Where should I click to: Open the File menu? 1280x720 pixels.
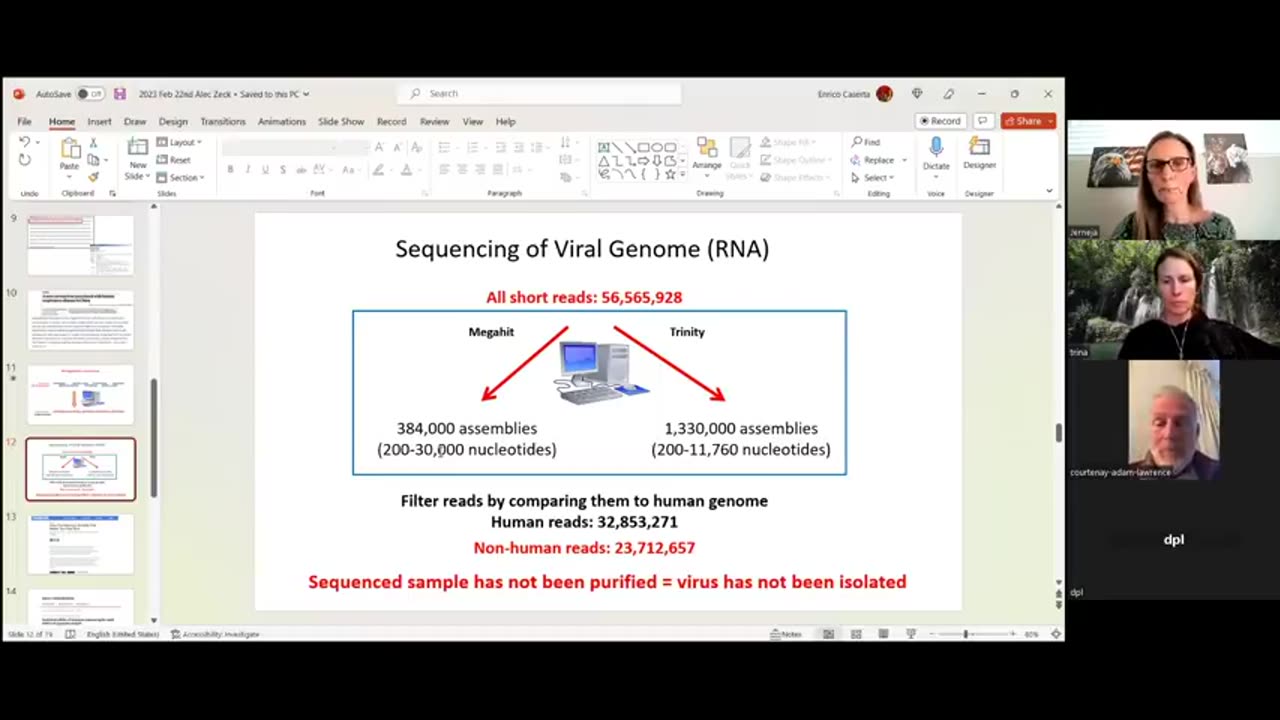click(24, 122)
